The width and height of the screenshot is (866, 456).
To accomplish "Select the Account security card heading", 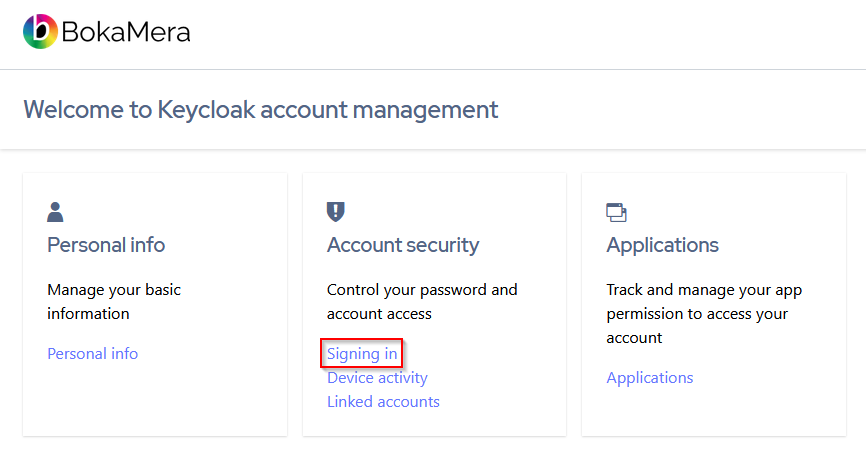I will pyautogui.click(x=403, y=245).
